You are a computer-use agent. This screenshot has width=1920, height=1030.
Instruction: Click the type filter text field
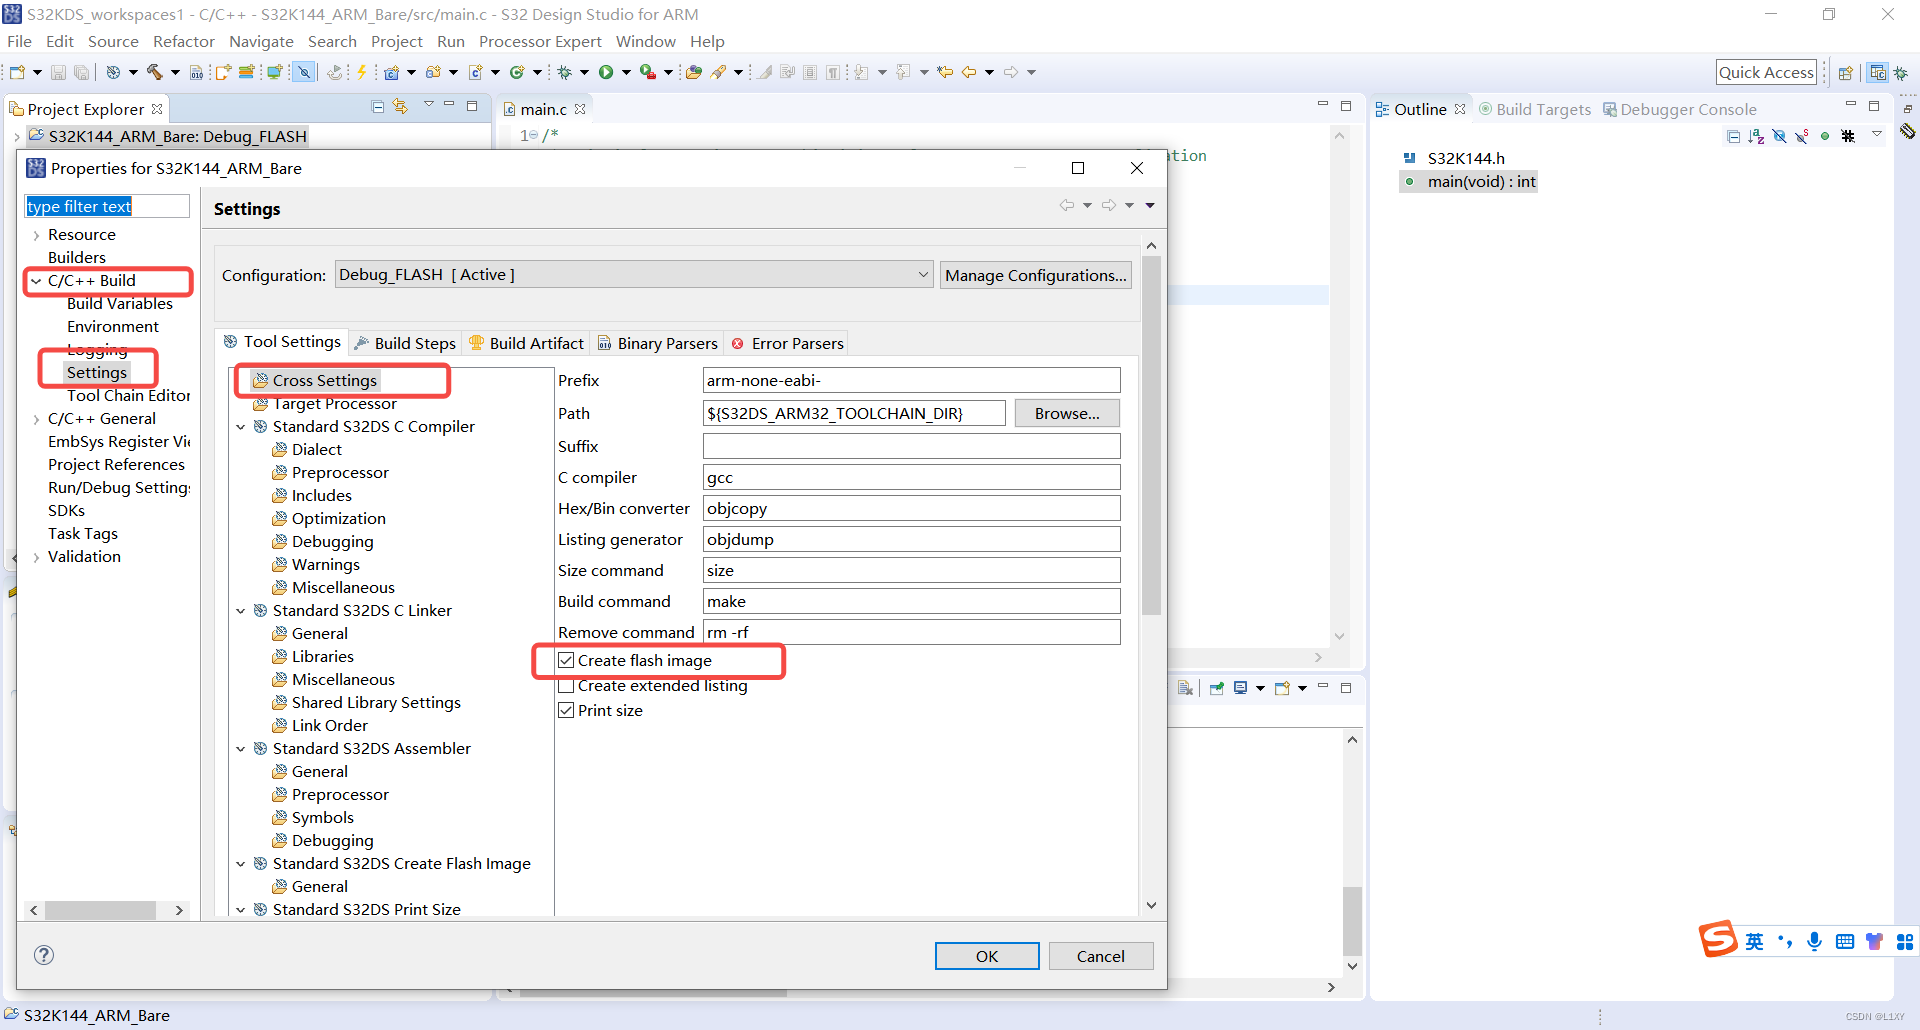(106, 206)
